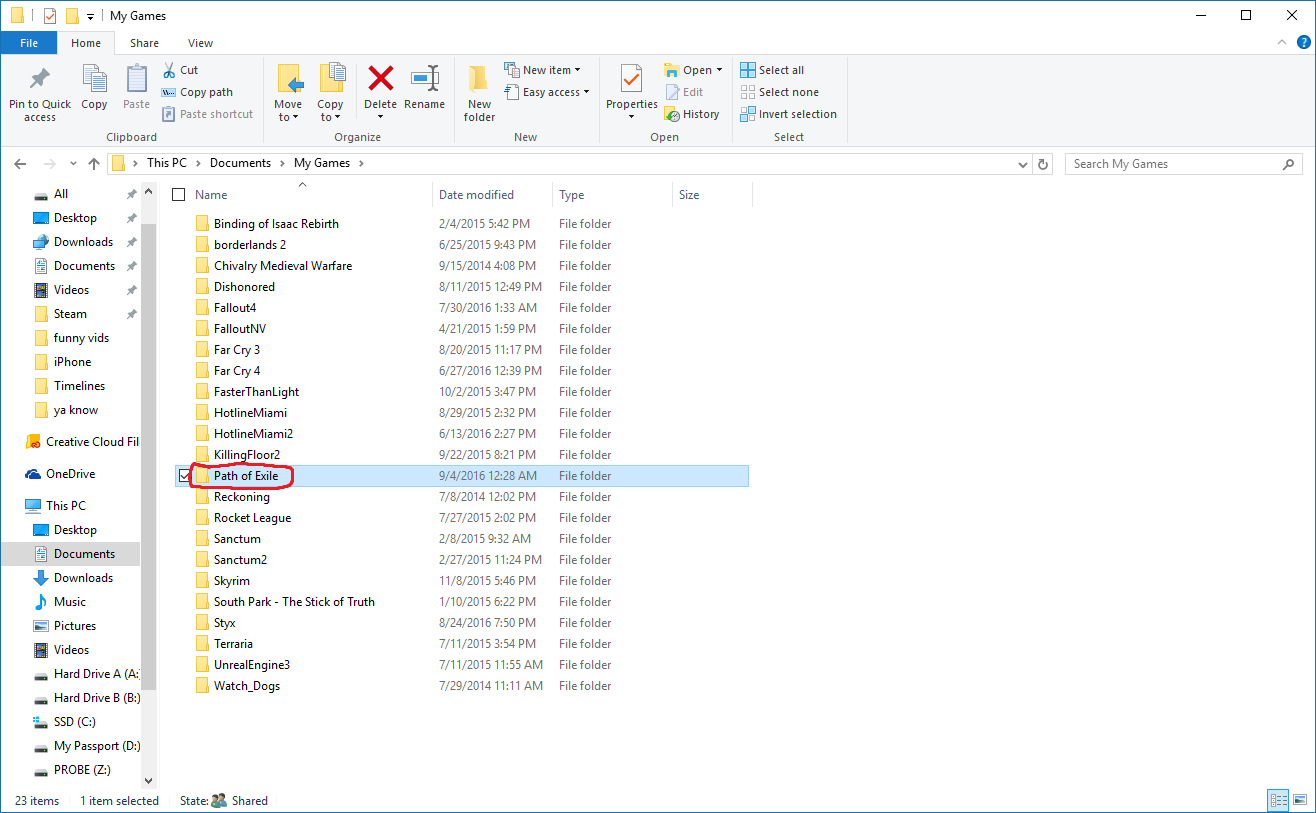The image size is (1316, 813).
Task: Click the Copy icon in Clipboard group
Action: click(94, 79)
